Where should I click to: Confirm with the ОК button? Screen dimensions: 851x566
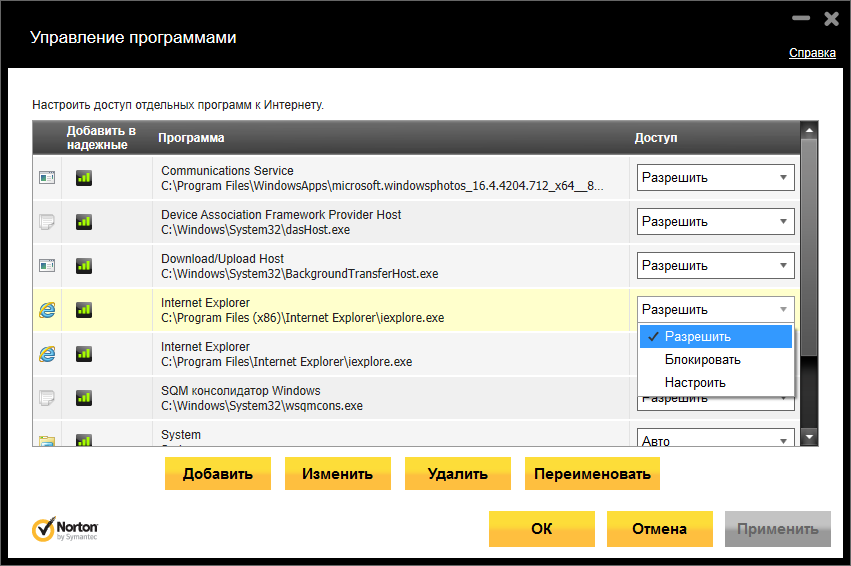pos(542,529)
